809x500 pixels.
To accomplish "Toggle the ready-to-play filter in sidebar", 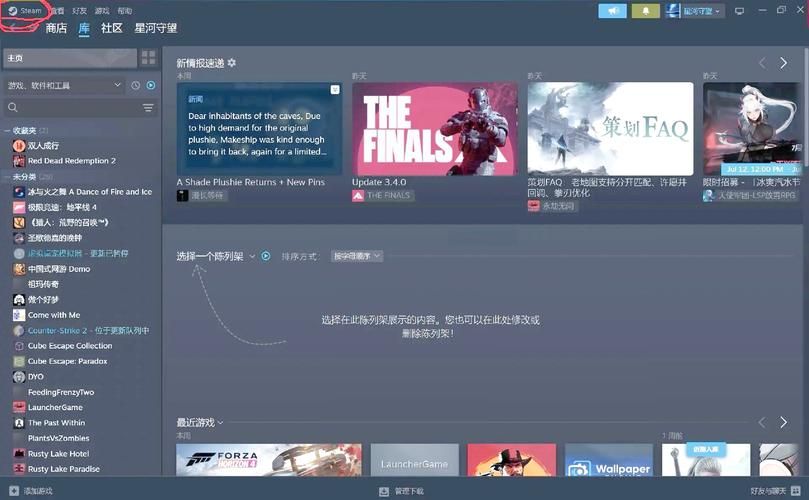I will [x=151, y=86].
